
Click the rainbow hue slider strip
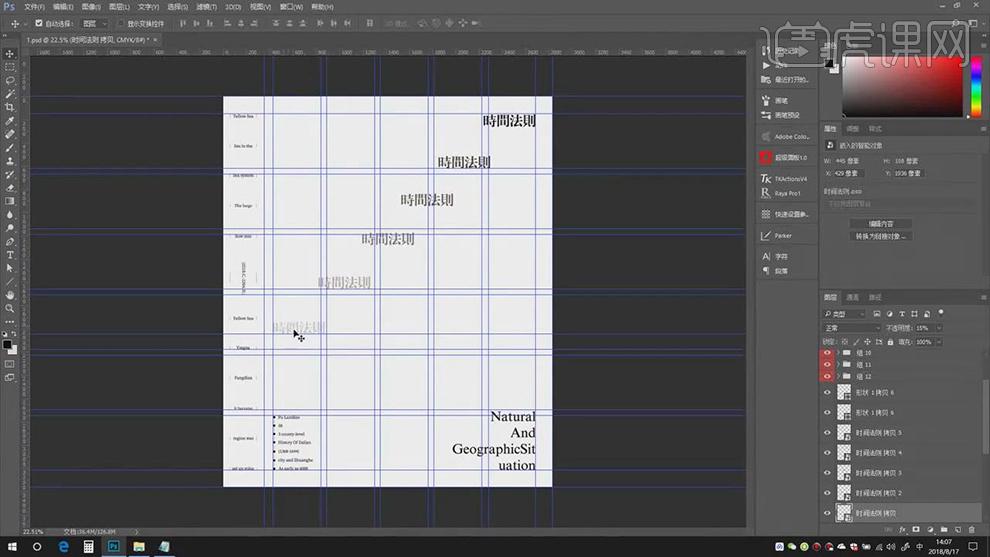pos(976,87)
